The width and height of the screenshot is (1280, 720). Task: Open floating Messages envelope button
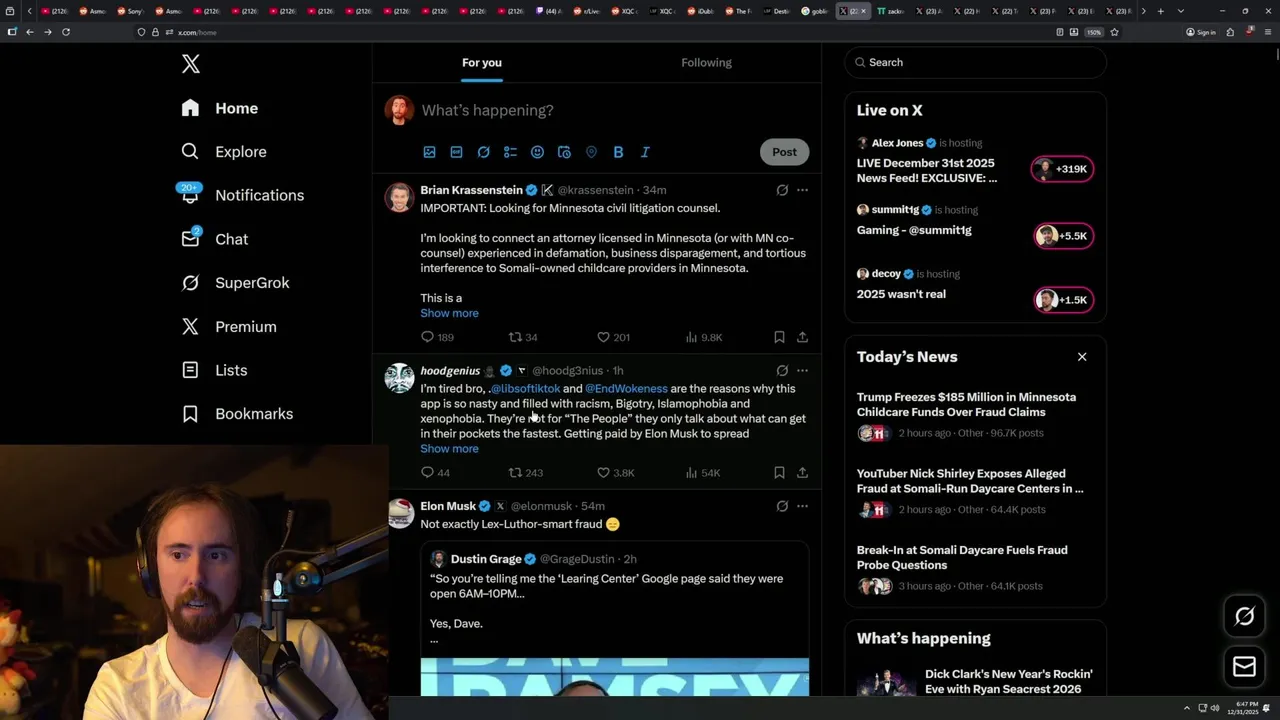pos(1244,667)
